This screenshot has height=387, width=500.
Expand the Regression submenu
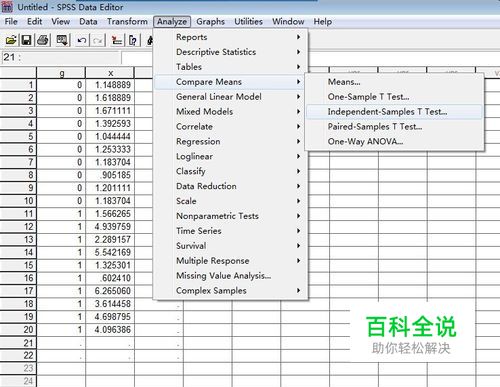pyautogui.click(x=231, y=141)
